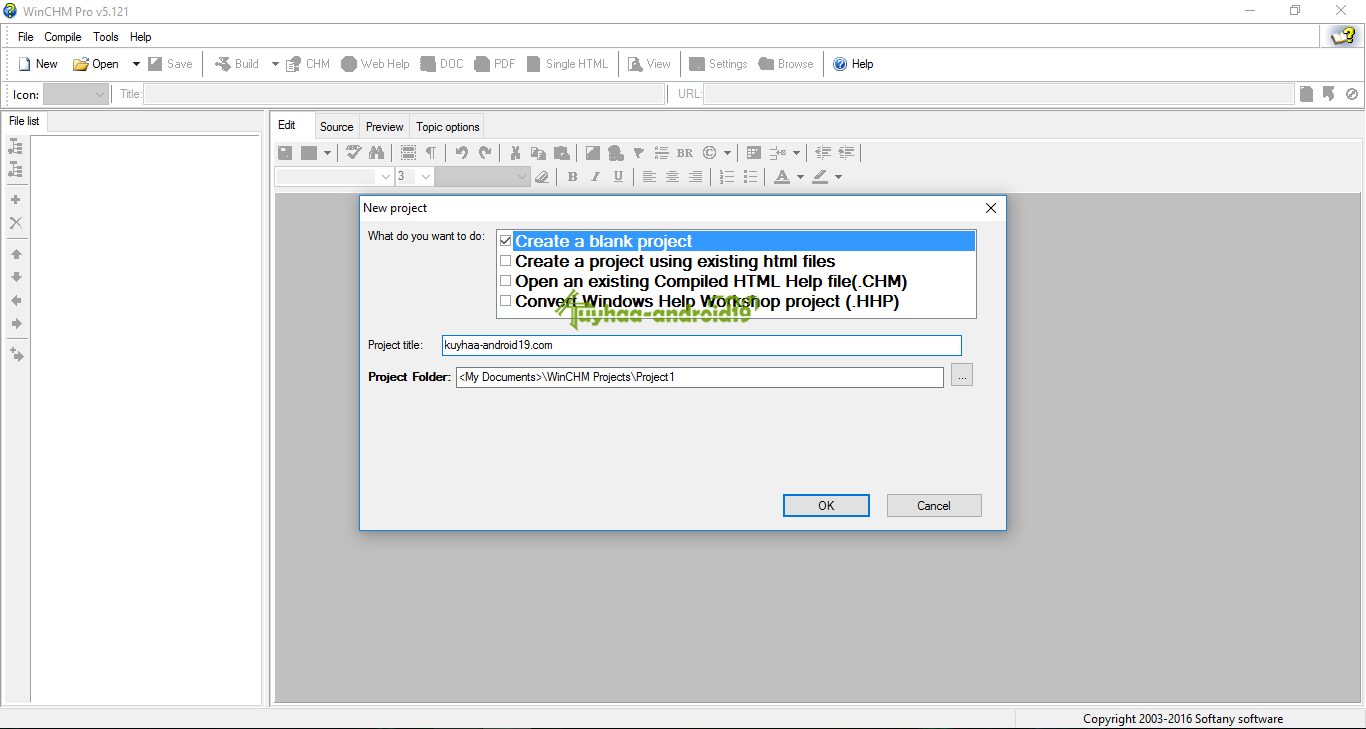Click the Single HTML toolbar button
1366x729 pixels.
click(566, 64)
